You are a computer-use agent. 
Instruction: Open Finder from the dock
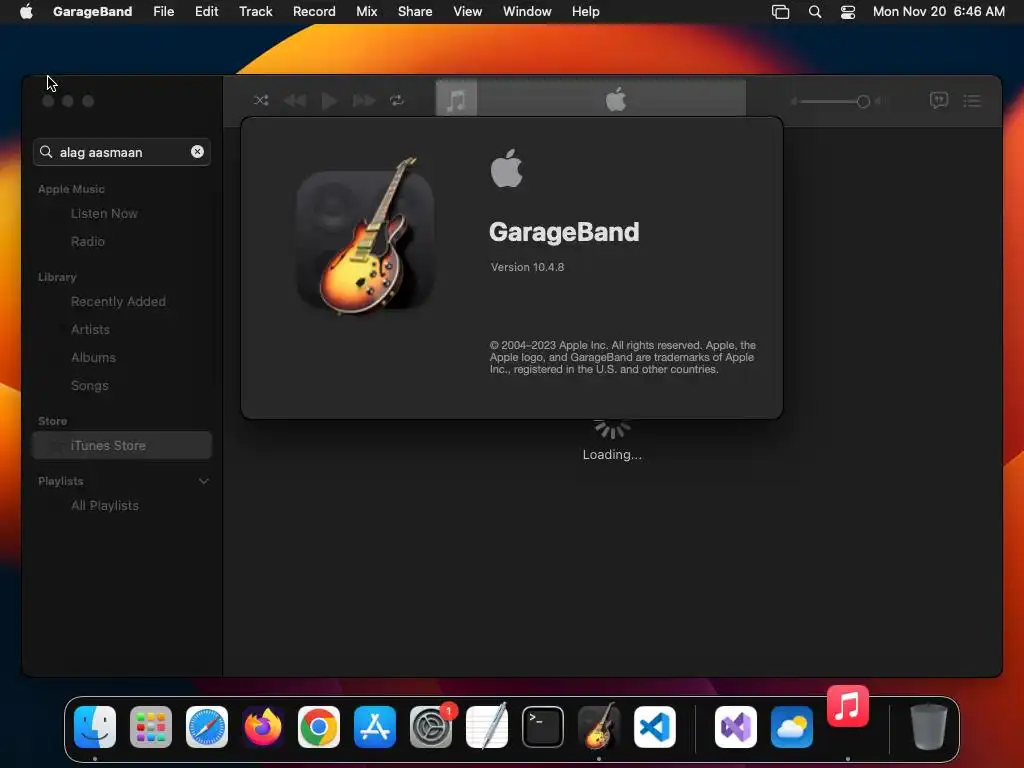point(95,727)
